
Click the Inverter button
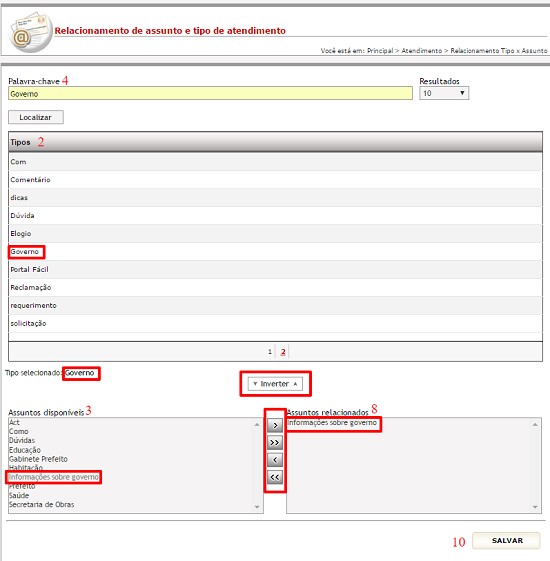coord(275,384)
